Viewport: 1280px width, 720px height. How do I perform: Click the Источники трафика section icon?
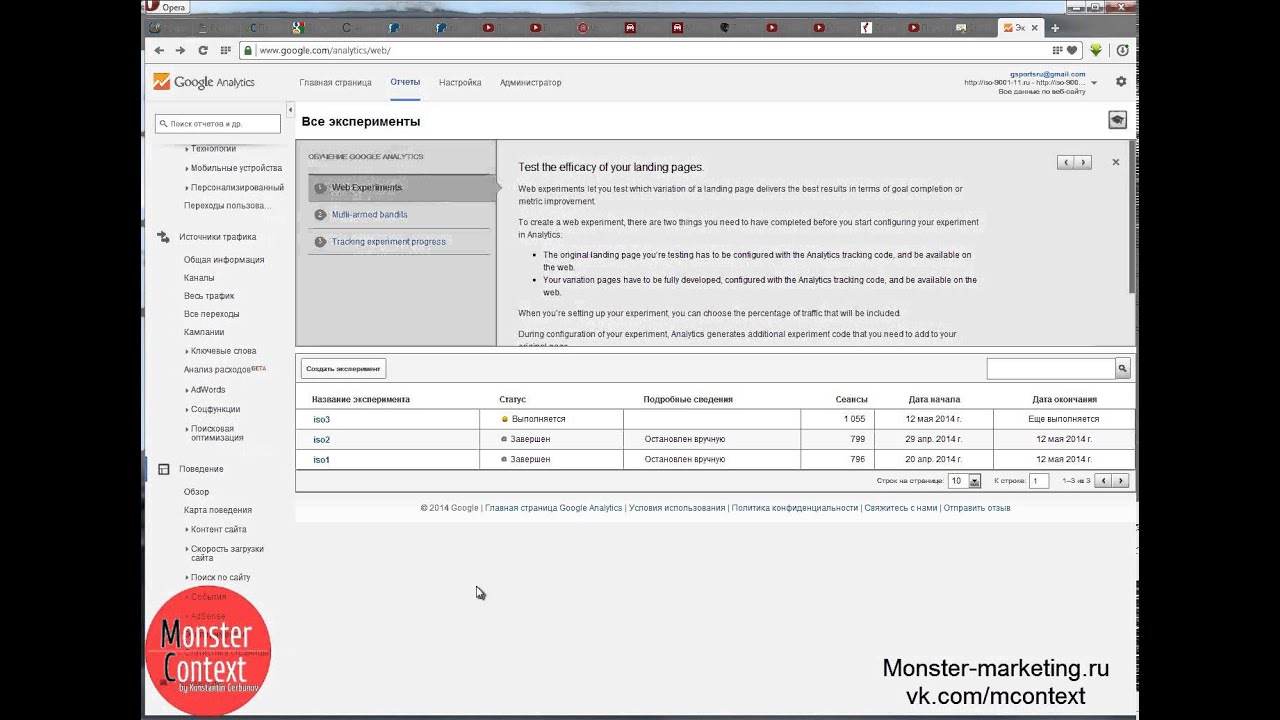(x=163, y=237)
